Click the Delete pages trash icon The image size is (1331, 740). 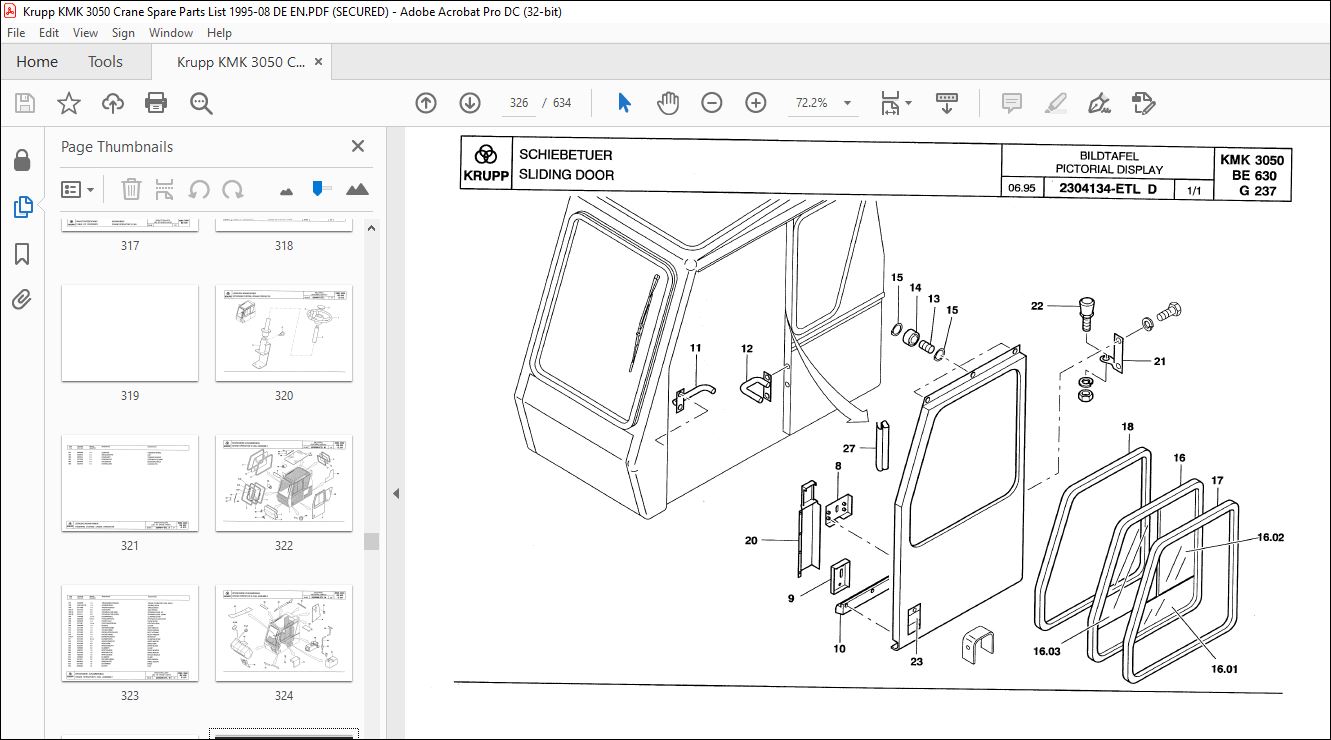coord(131,189)
